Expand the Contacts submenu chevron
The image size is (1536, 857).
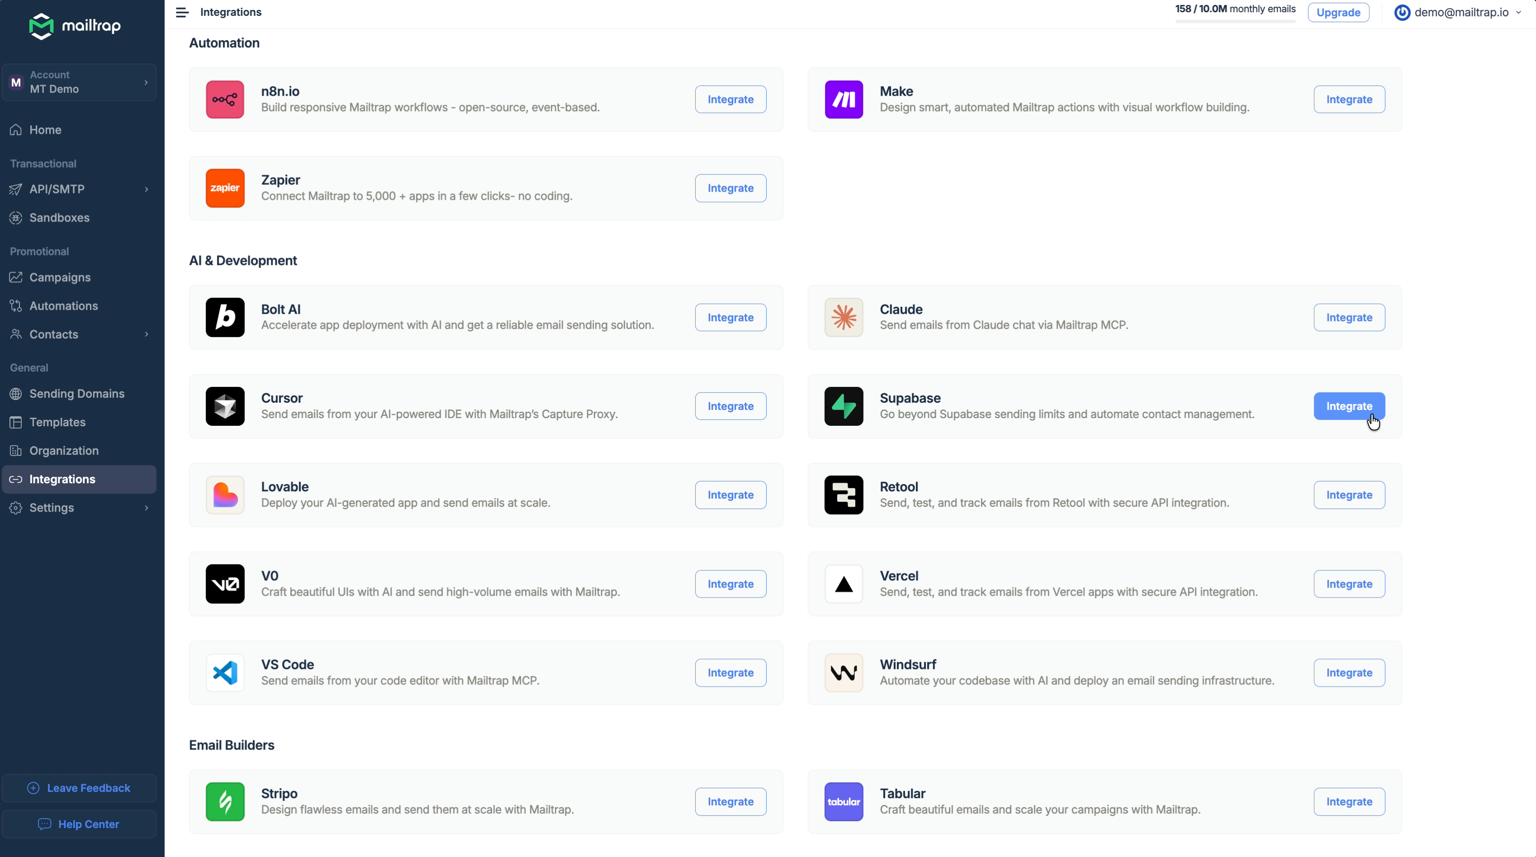coord(146,335)
